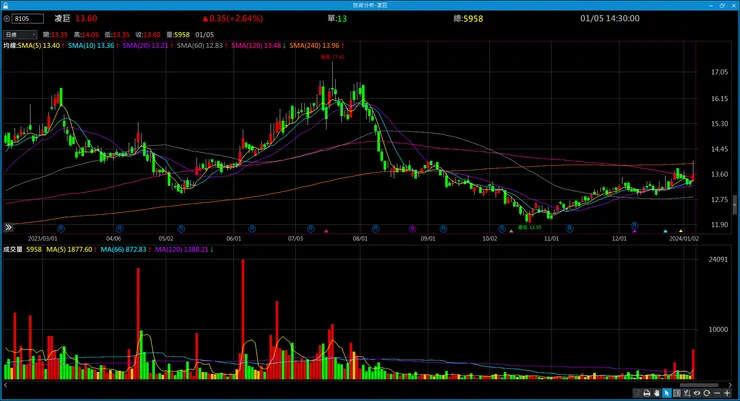The width and height of the screenshot is (740, 401).
Task: Expand the double-chevron panel at chart left
Action: click(x=8, y=227)
